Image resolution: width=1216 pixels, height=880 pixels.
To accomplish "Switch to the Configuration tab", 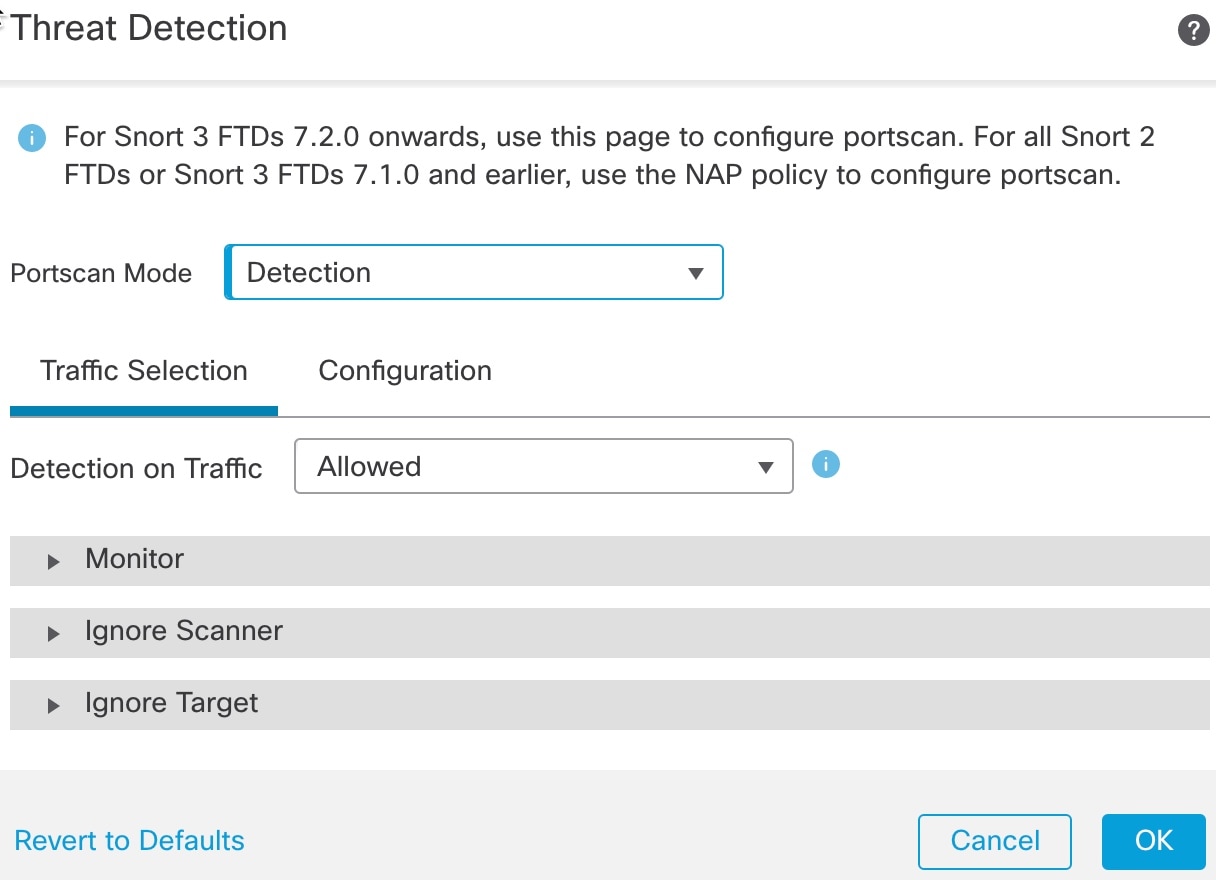I will point(405,371).
